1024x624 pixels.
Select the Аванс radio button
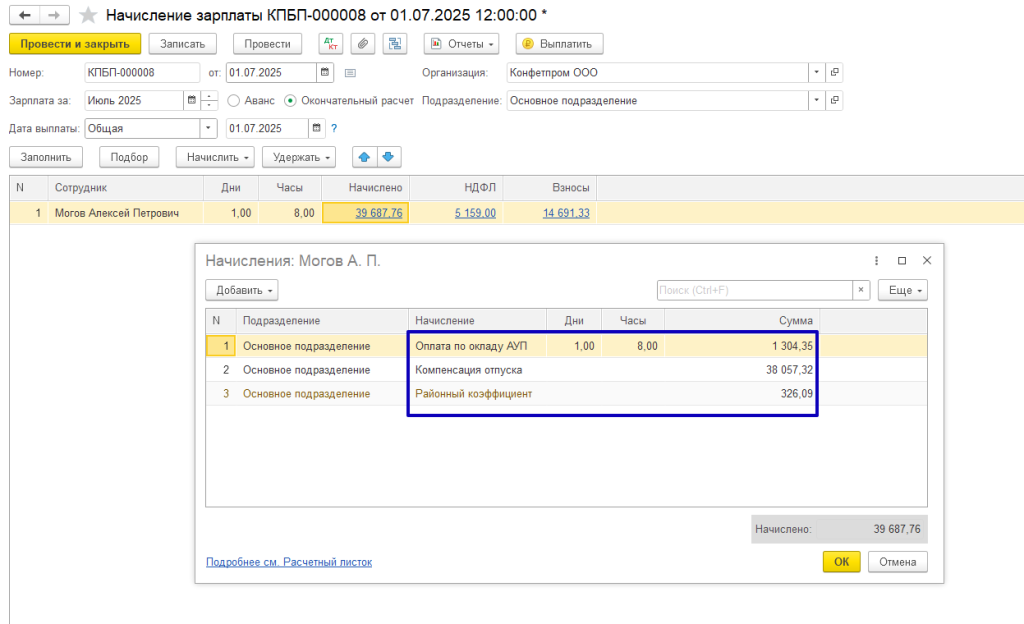pos(234,100)
